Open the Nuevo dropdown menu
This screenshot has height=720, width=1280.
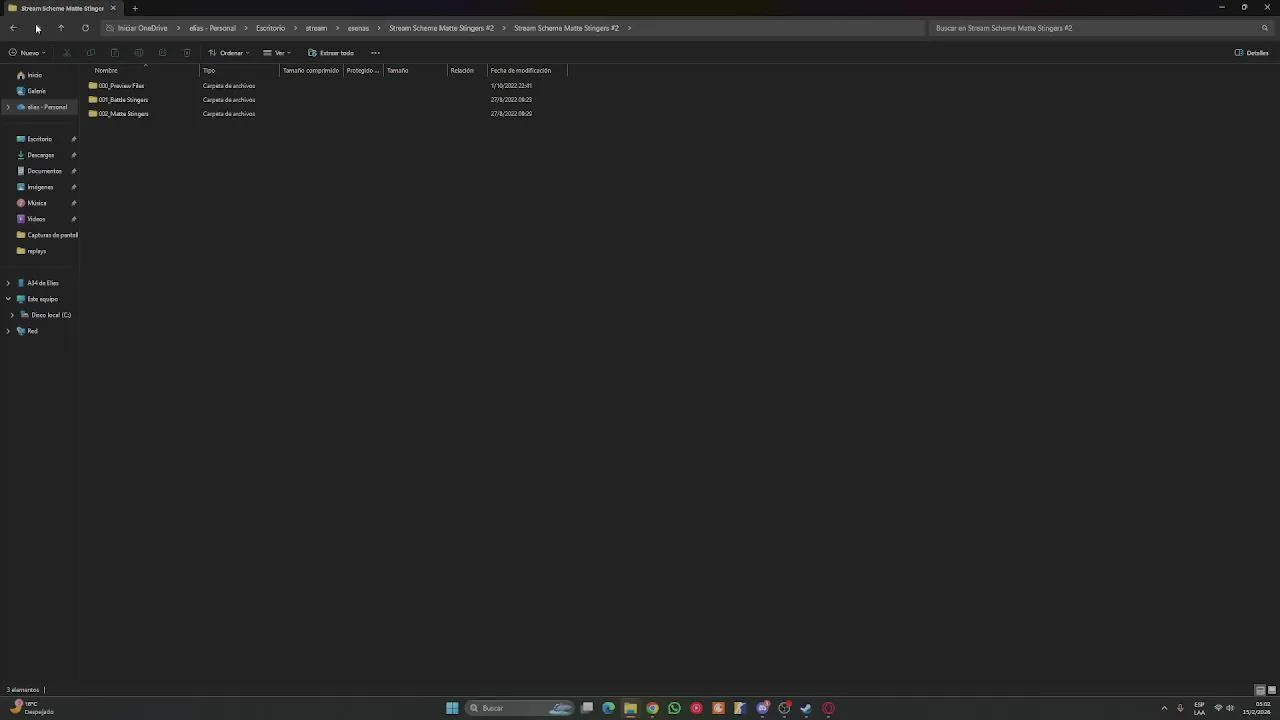click(27, 53)
